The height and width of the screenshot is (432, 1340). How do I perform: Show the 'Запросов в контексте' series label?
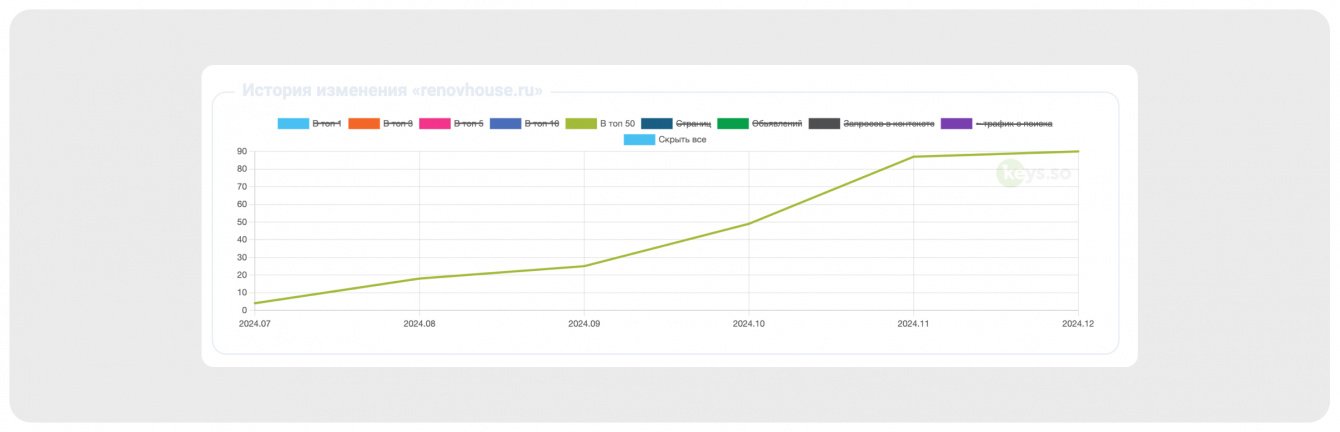(x=889, y=124)
